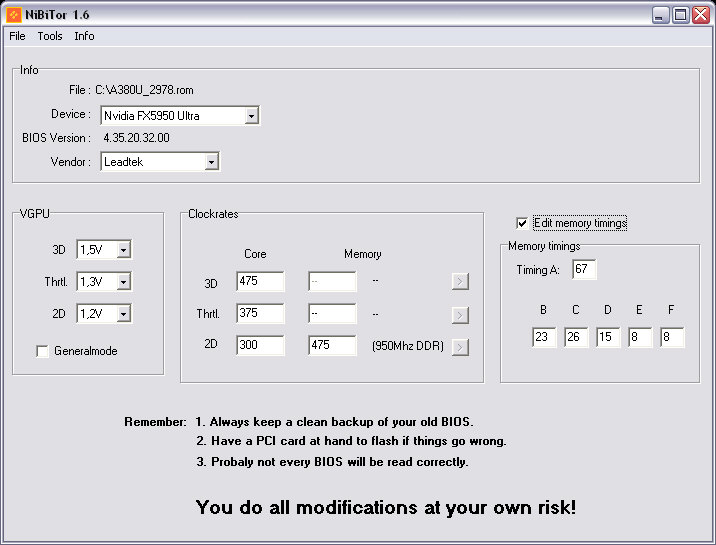Image resolution: width=716 pixels, height=545 pixels.
Task: Click BIOS version text 4.35.20.32.00
Action: coord(137,138)
